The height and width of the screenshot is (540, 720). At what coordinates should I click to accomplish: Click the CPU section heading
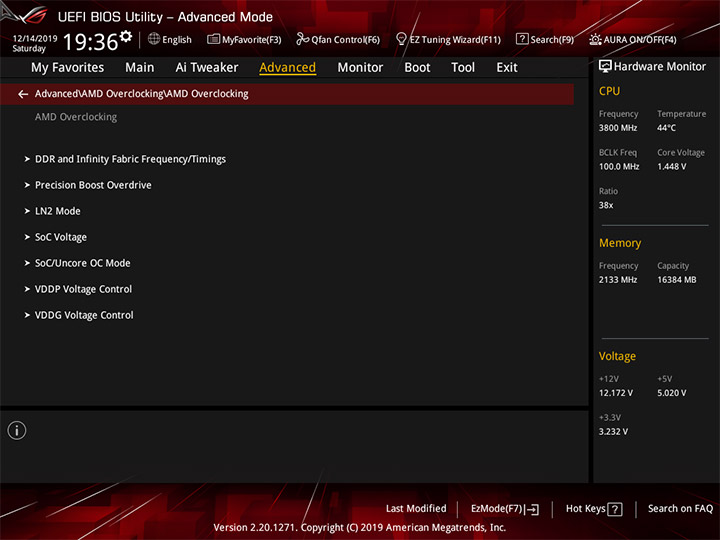coord(609,91)
